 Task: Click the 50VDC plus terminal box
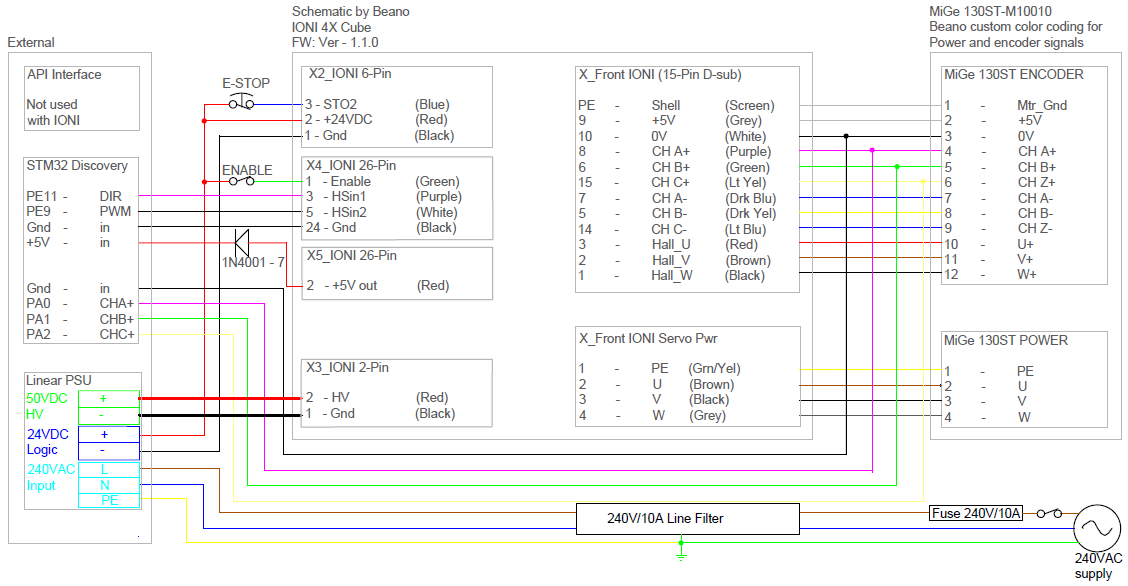pos(109,398)
